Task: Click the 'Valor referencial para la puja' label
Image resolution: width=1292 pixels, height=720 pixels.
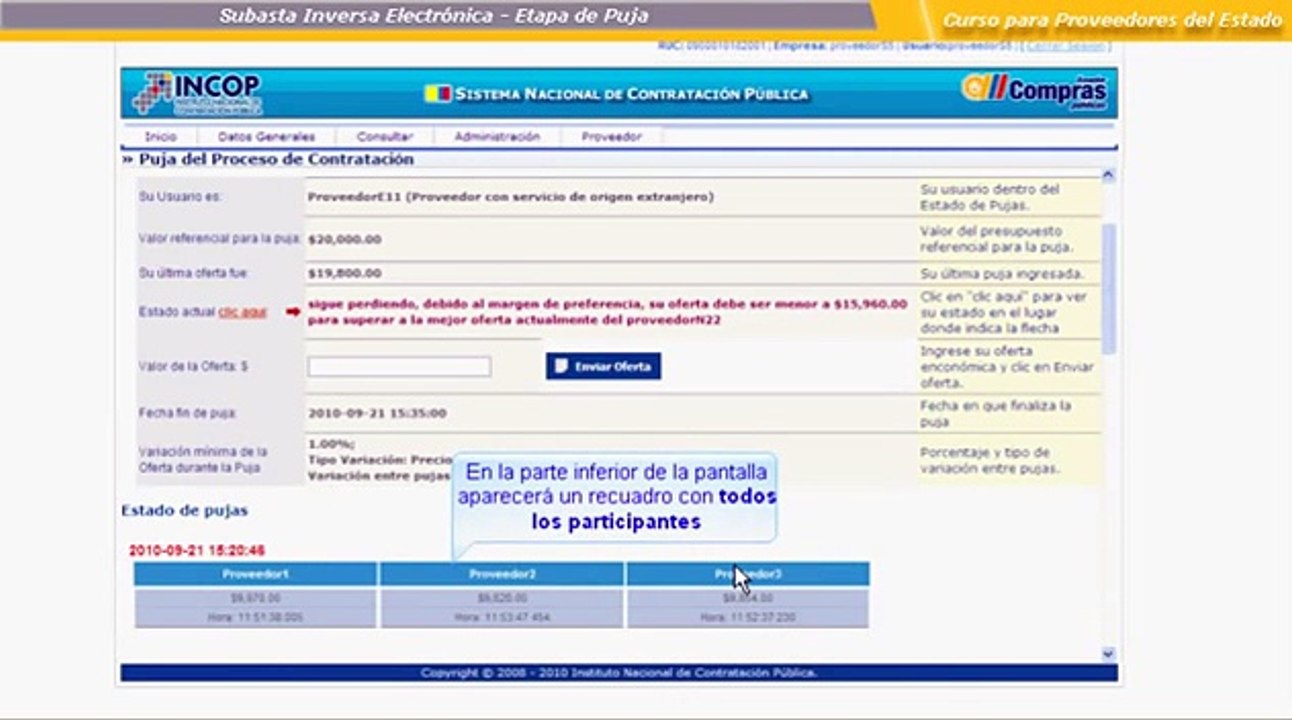Action: (219, 240)
